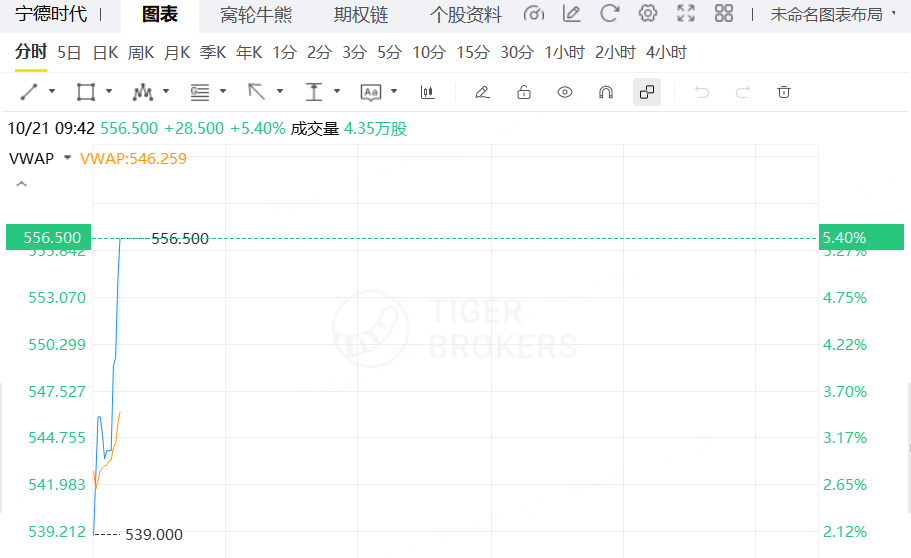Select the 30分 interval
Viewport: 911px width, 558px height.
pos(517,53)
